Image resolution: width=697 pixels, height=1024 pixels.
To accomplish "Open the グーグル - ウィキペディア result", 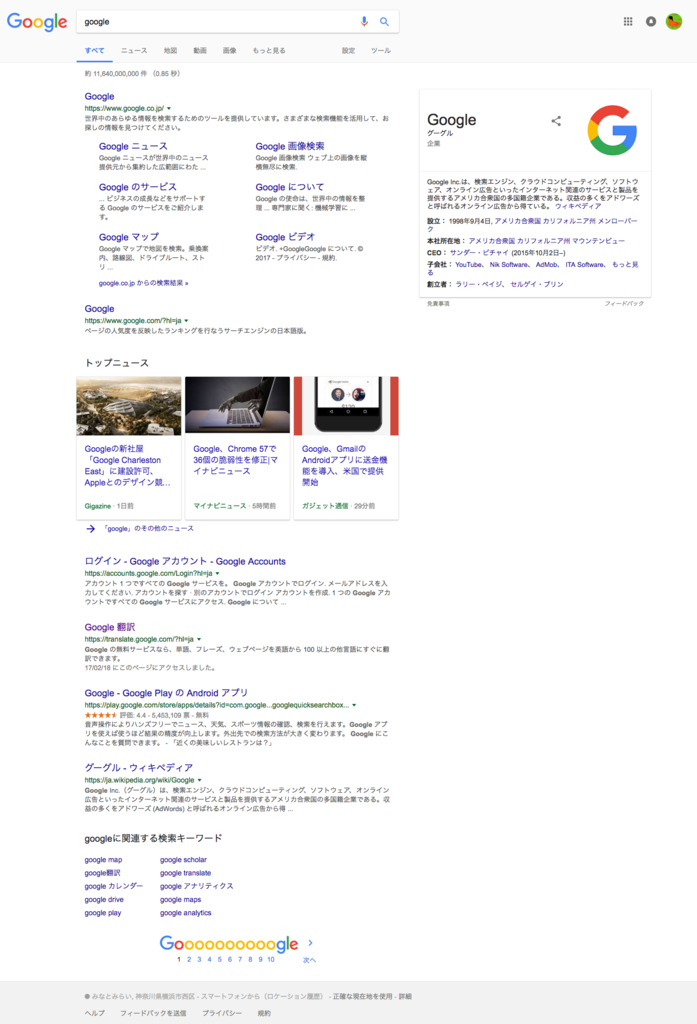I will (138, 768).
